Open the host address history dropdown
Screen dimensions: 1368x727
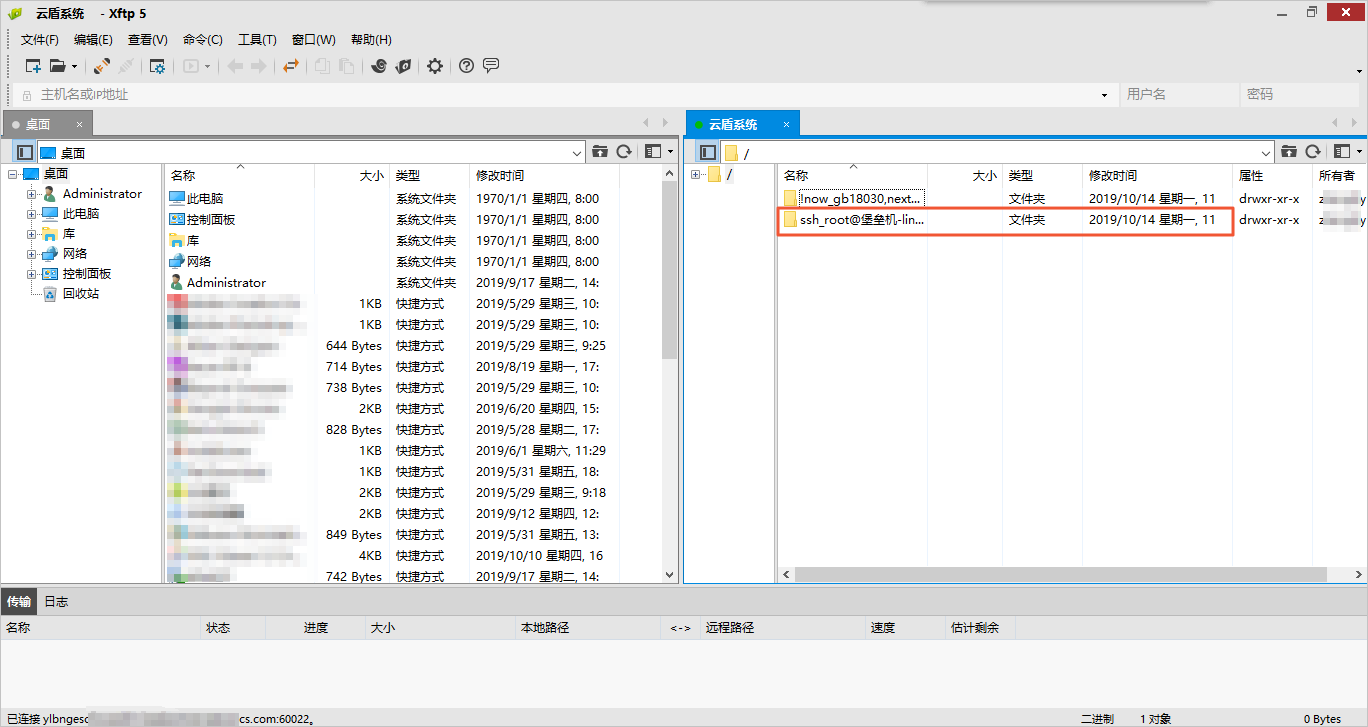click(1104, 95)
